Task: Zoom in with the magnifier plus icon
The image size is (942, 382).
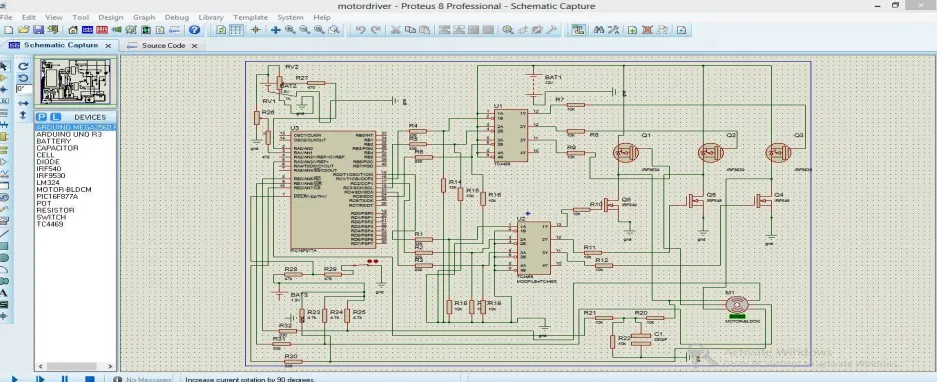Action: click(290, 29)
